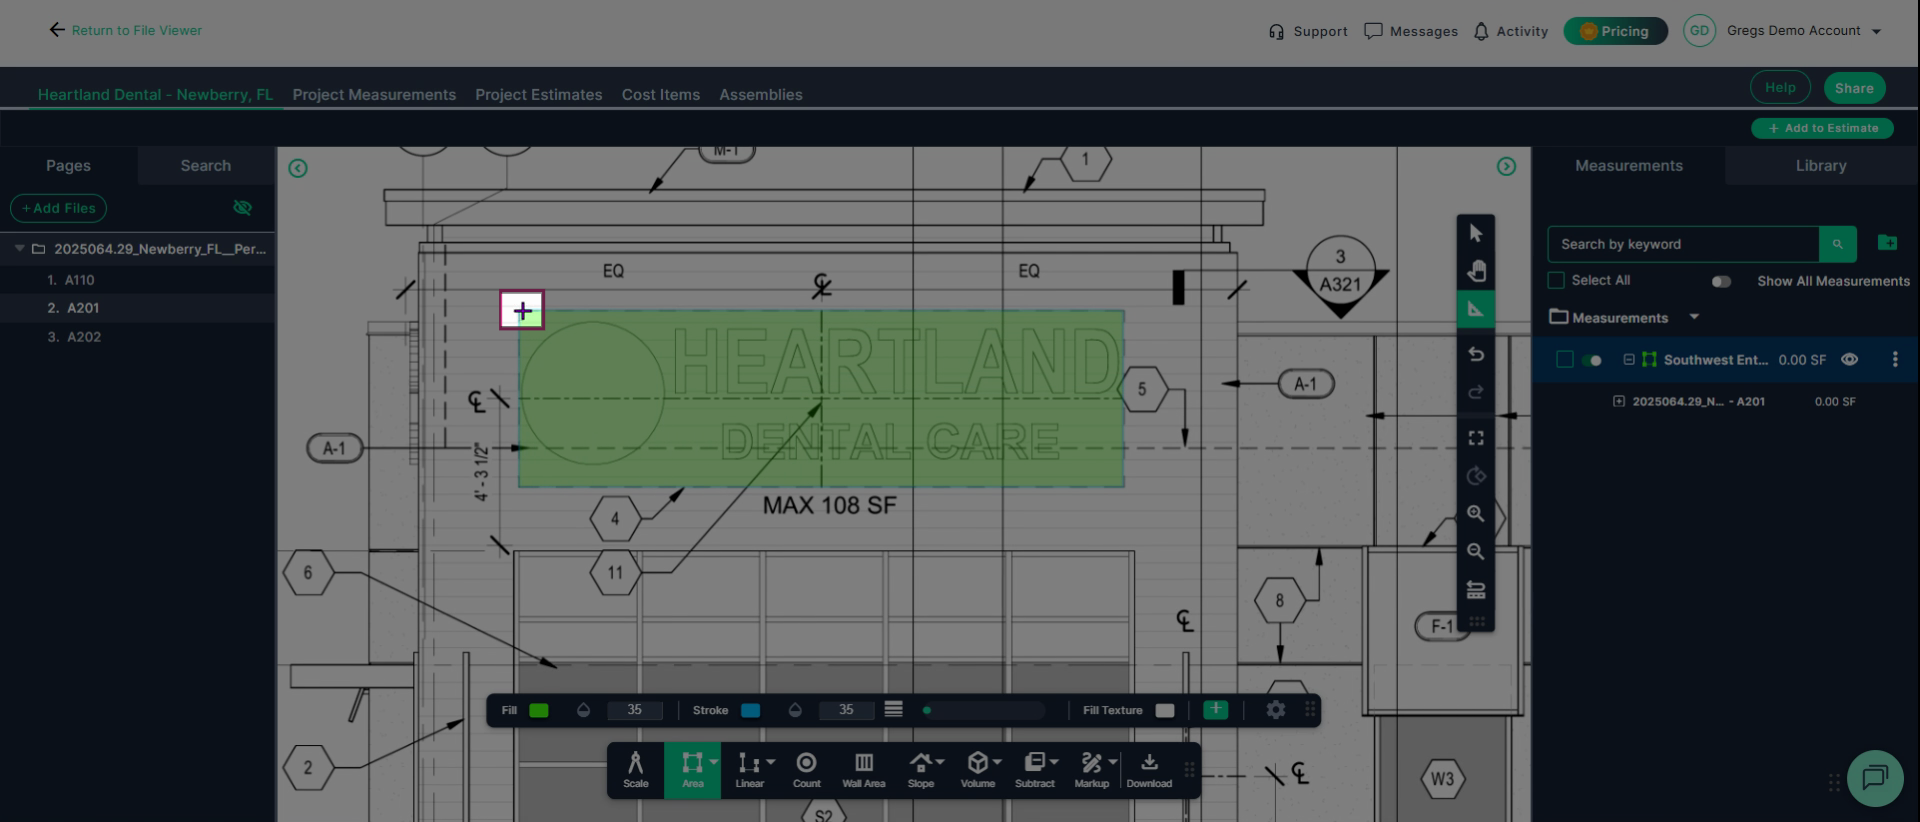Screen dimensions: 1920x822
Task: Click the redo arrow icon
Action: [1476, 392]
